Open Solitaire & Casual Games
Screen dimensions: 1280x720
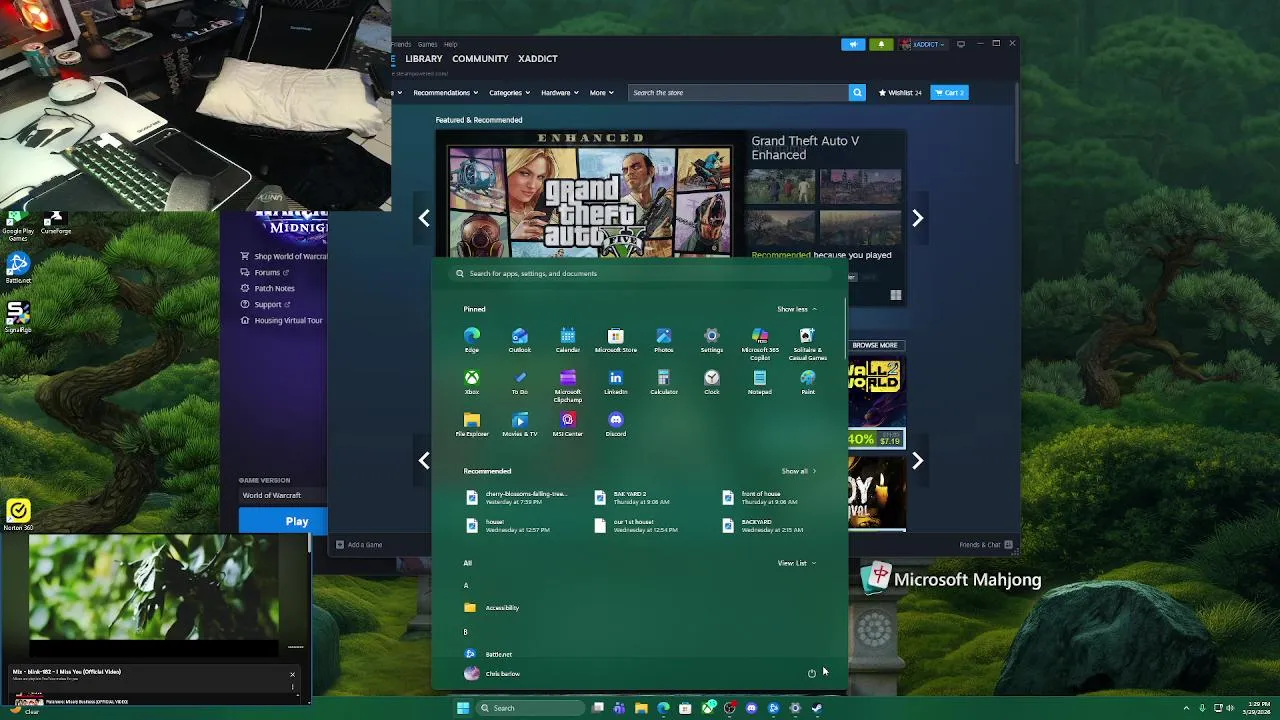coord(808,343)
